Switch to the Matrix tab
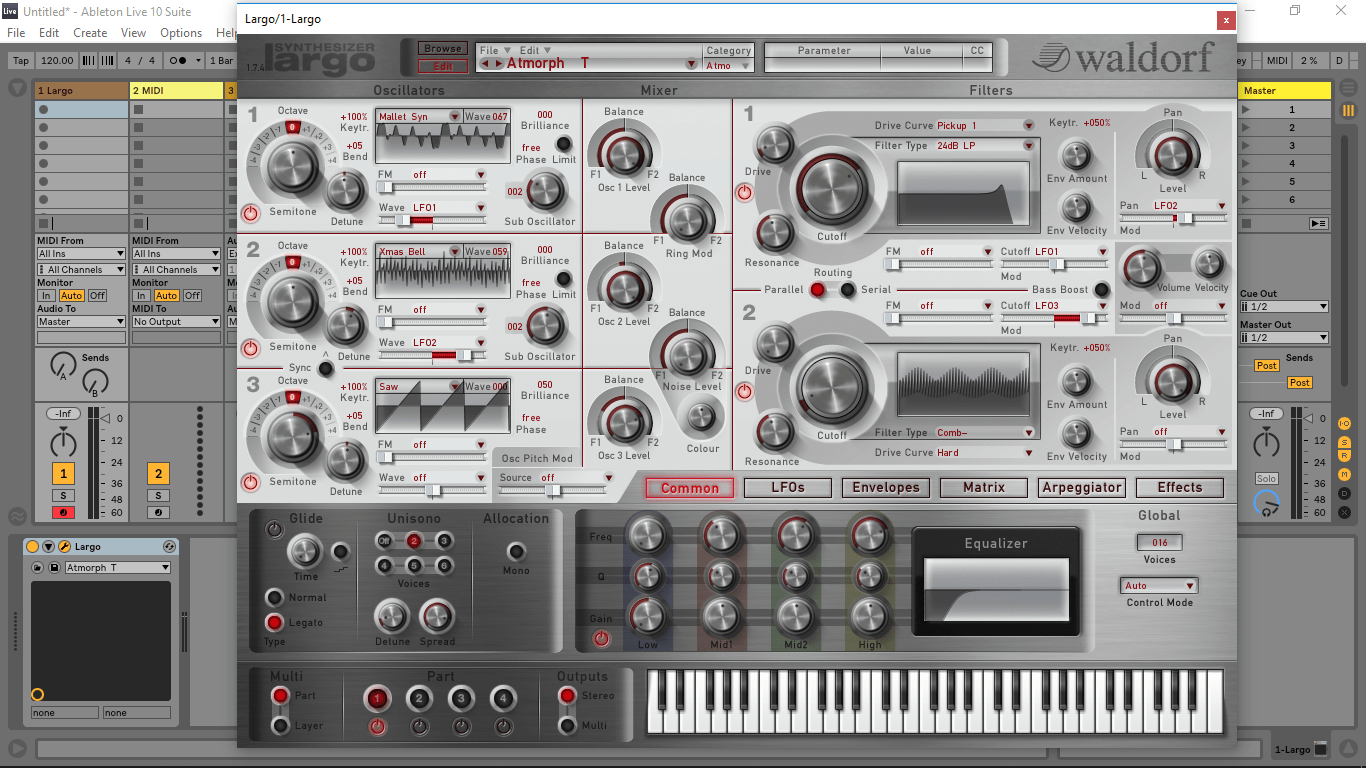 tap(983, 488)
